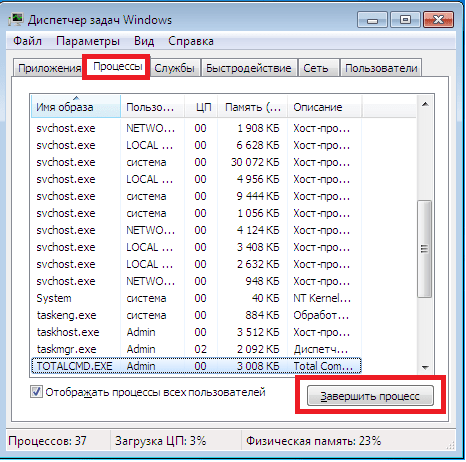
Task: Minimize the Task Manager window
Action: pyautogui.click(x=372, y=20)
